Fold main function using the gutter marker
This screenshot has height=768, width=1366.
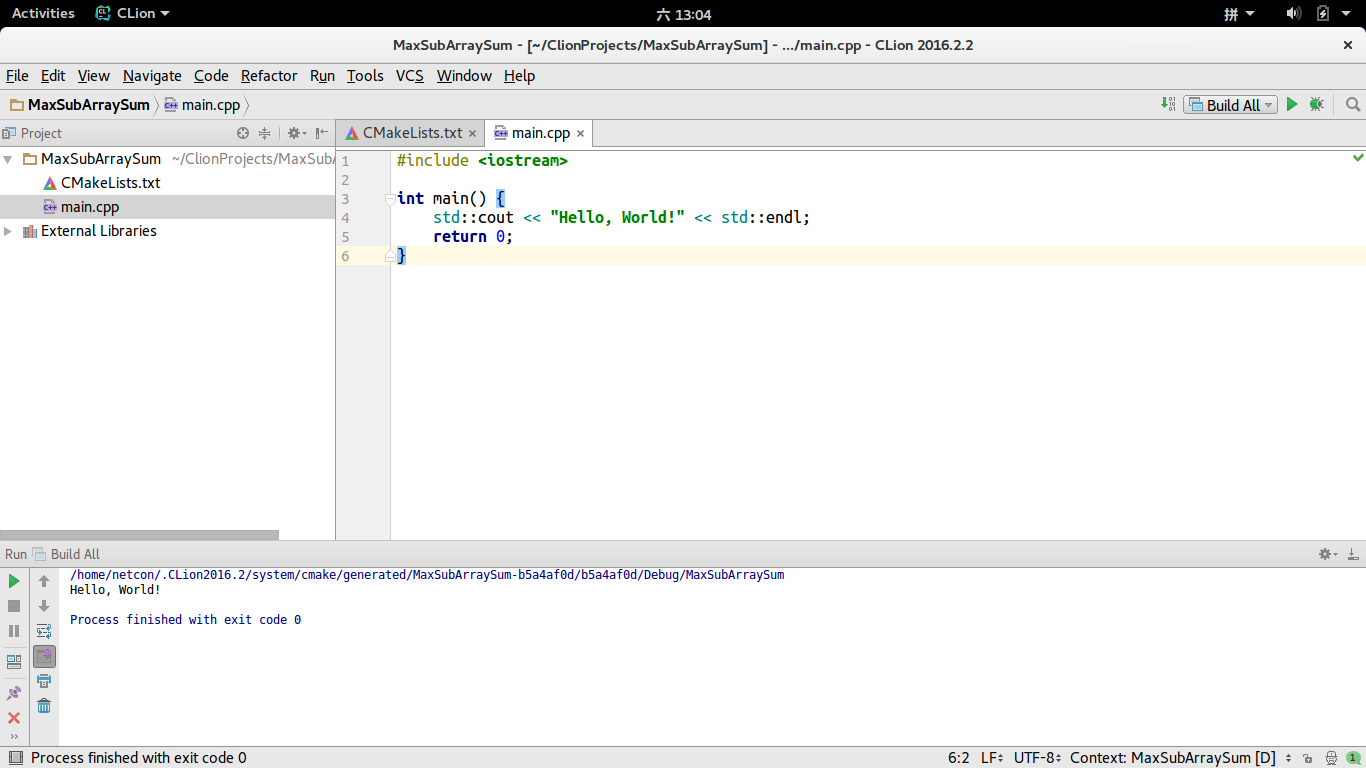coord(391,199)
